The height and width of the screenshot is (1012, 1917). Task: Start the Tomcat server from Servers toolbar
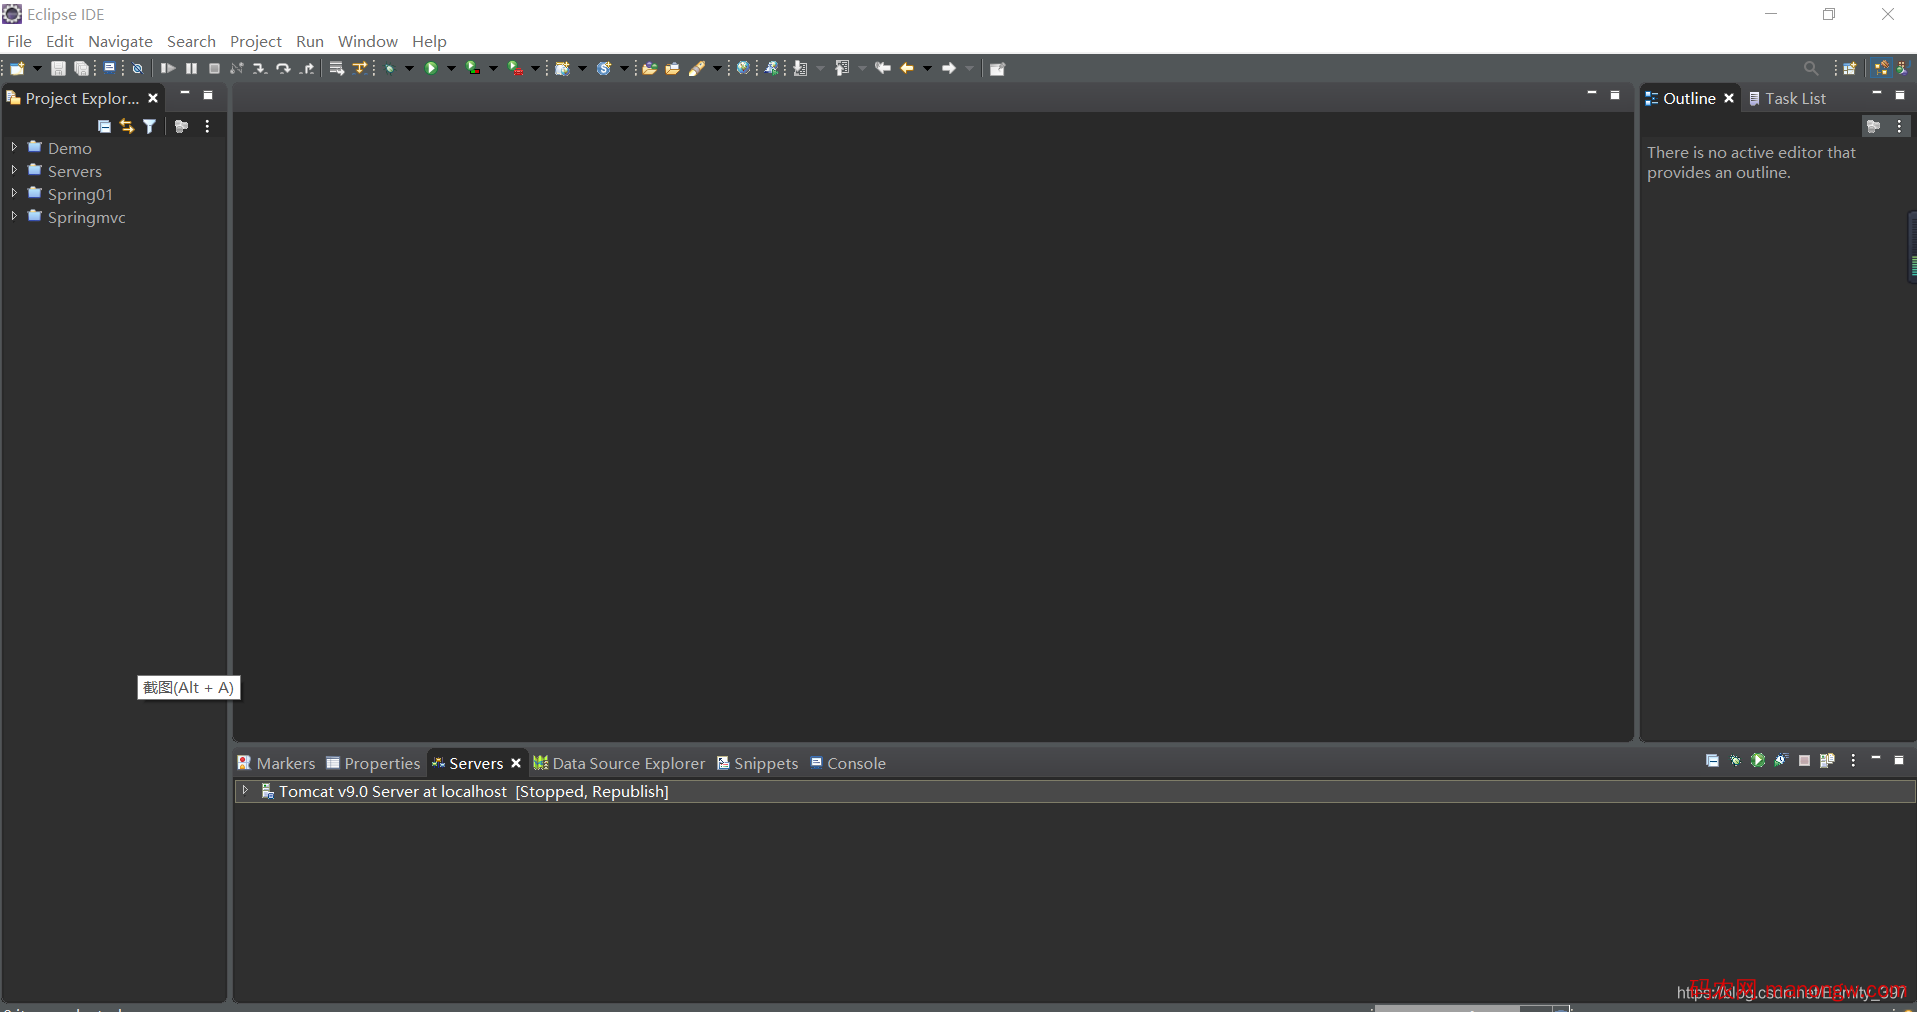(x=1758, y=761)
